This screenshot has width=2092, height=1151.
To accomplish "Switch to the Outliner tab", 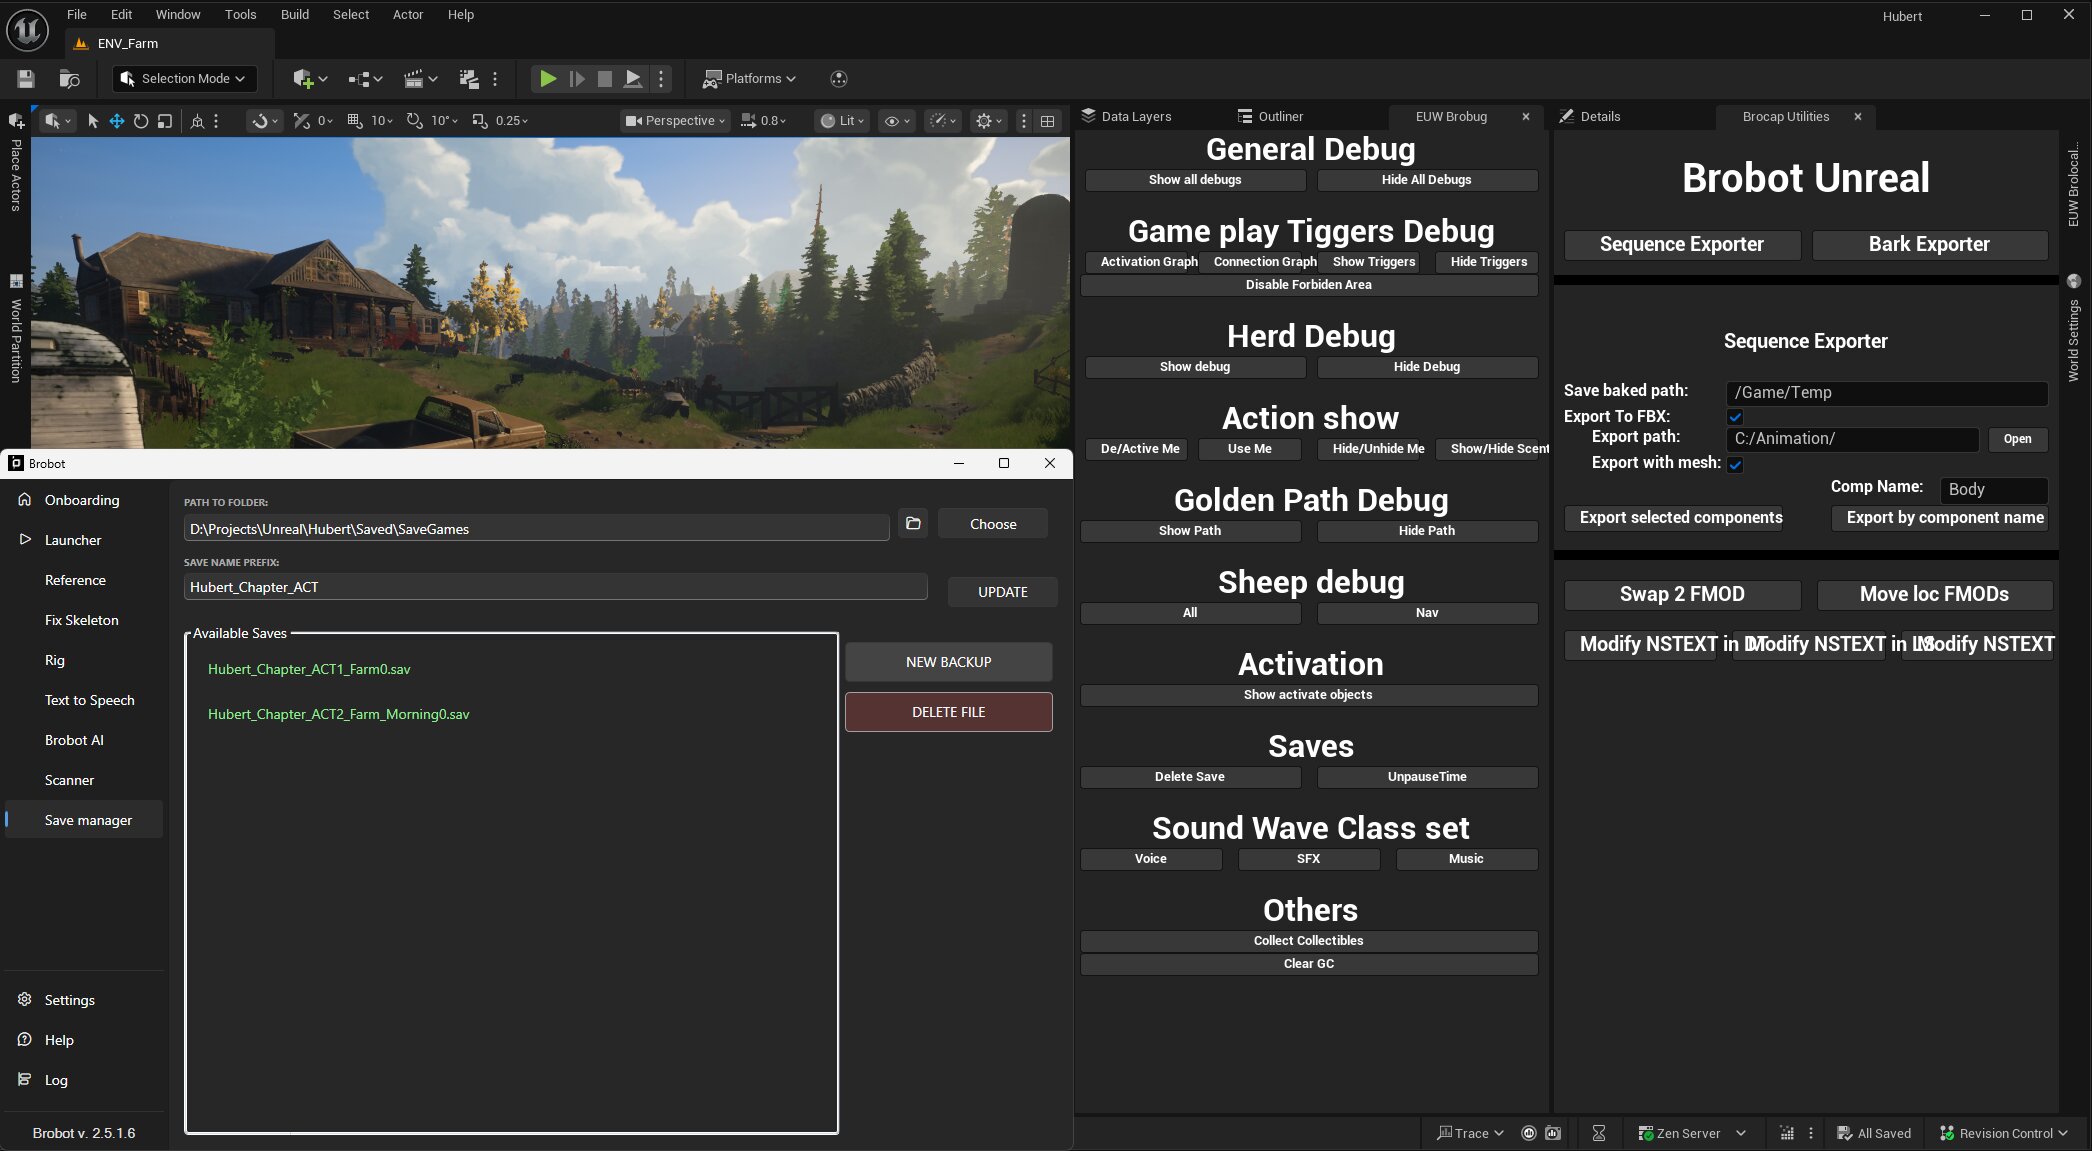I will [x=1270, y=116].
